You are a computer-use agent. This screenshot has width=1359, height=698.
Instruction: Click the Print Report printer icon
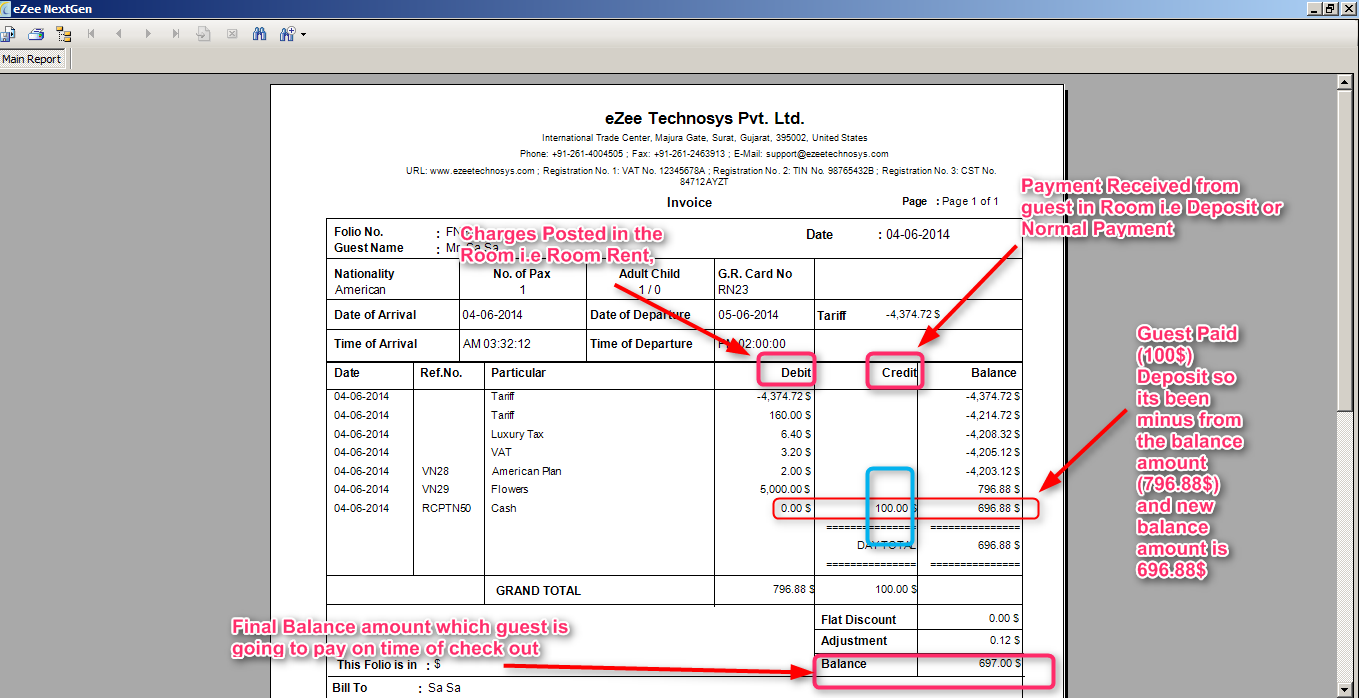coord(36,34)
